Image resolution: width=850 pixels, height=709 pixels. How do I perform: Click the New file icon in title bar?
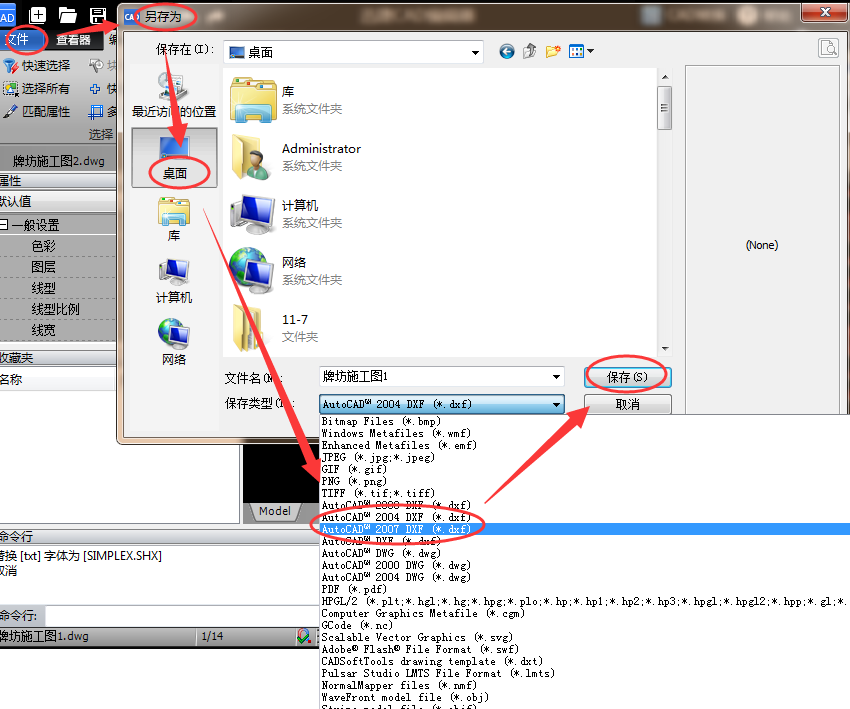(x=37, y=15)
